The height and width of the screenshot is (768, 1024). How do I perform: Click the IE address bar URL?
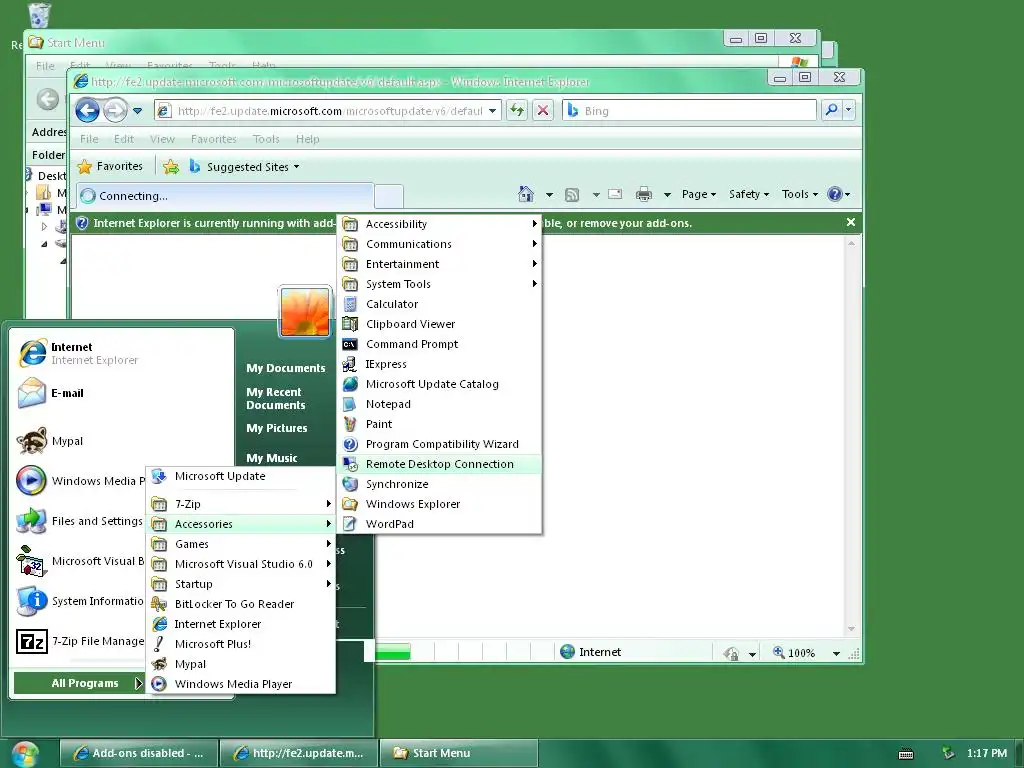pos(330,111)
